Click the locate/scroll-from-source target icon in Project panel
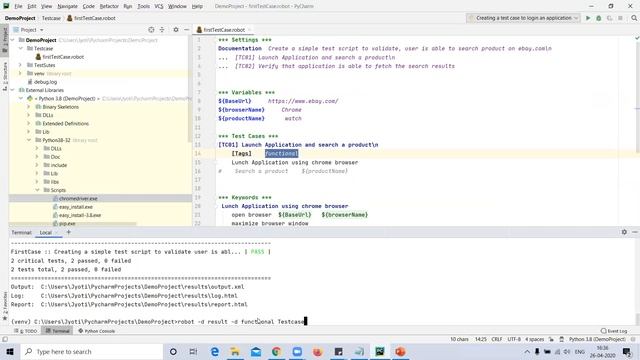 pos(151,30)
